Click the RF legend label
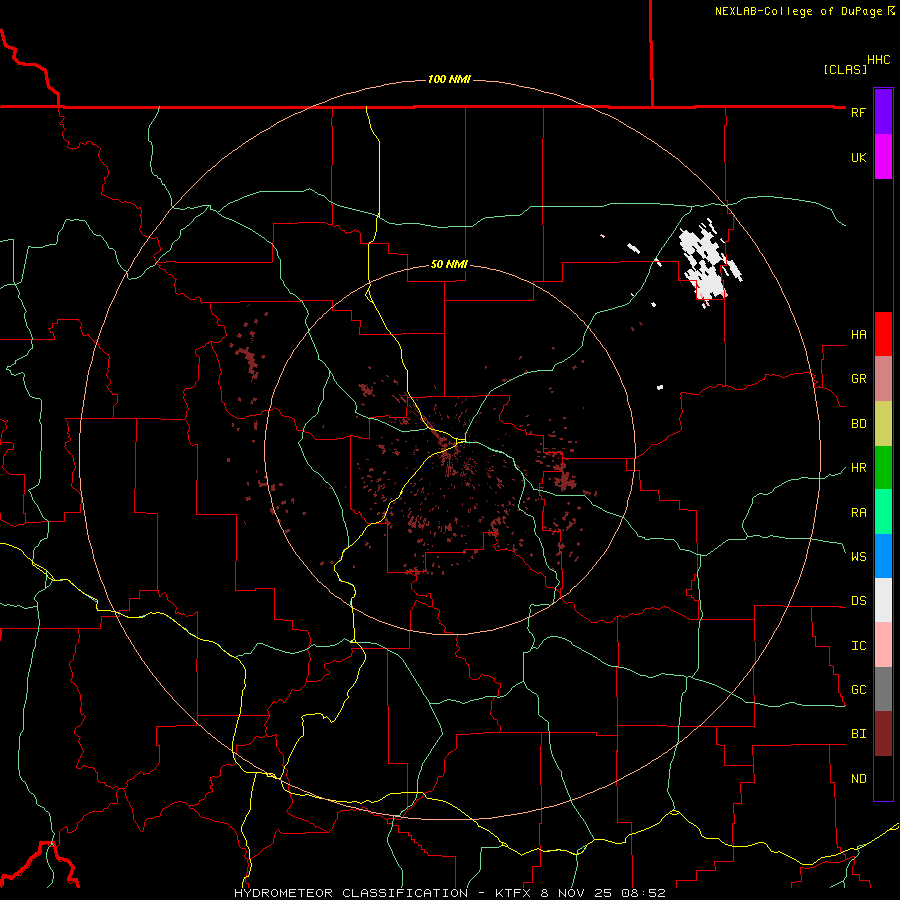 (858, 112)
